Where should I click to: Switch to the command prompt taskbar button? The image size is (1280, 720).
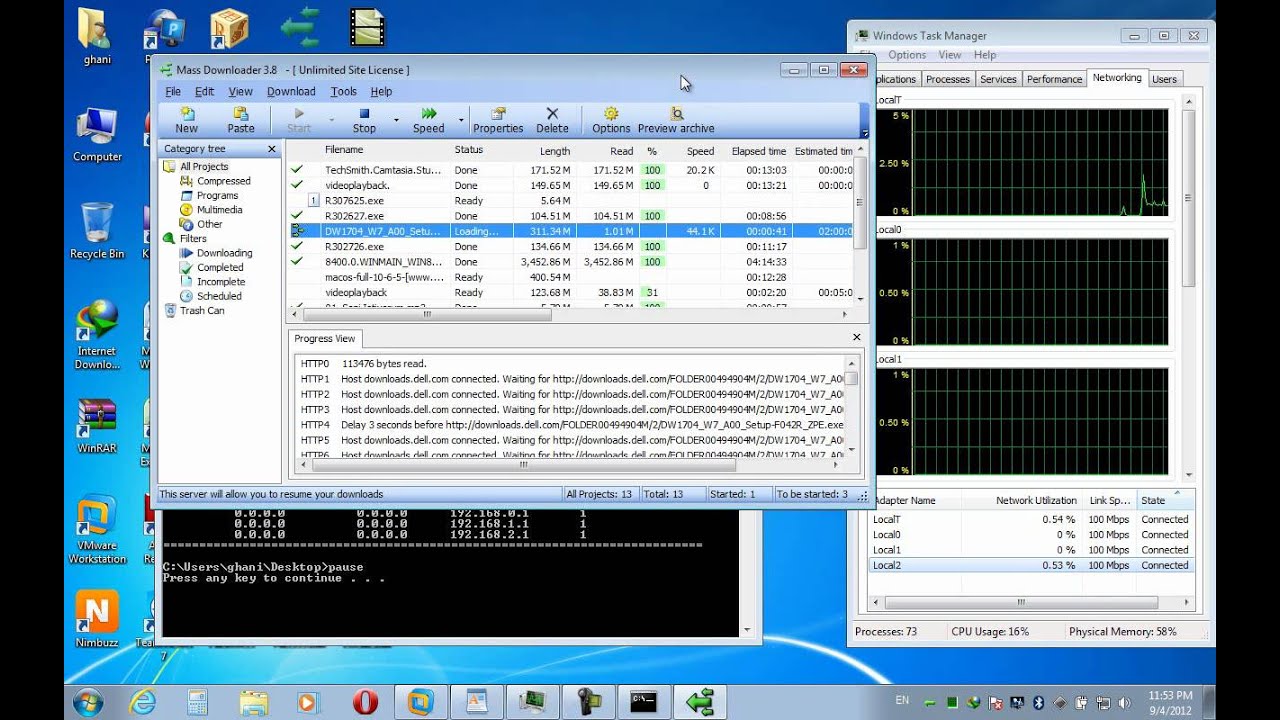(643, 702)
